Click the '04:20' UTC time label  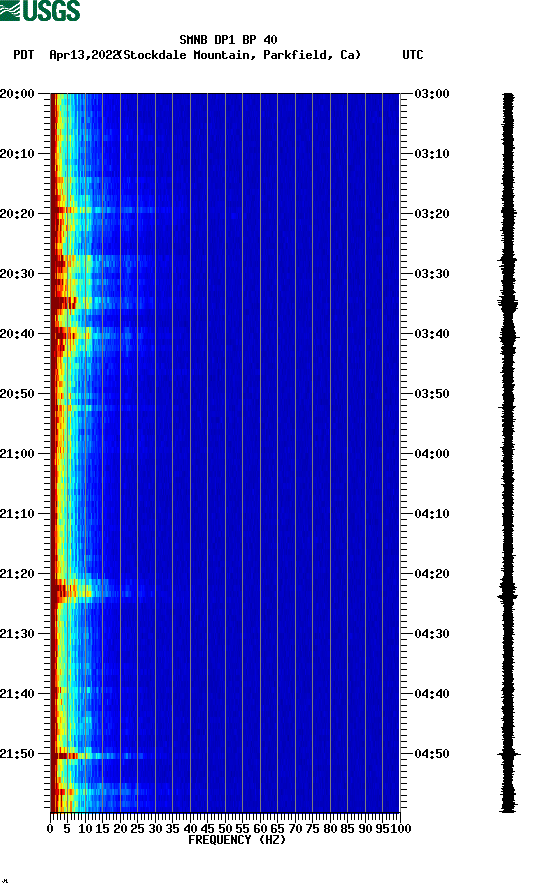coord(432,573)
